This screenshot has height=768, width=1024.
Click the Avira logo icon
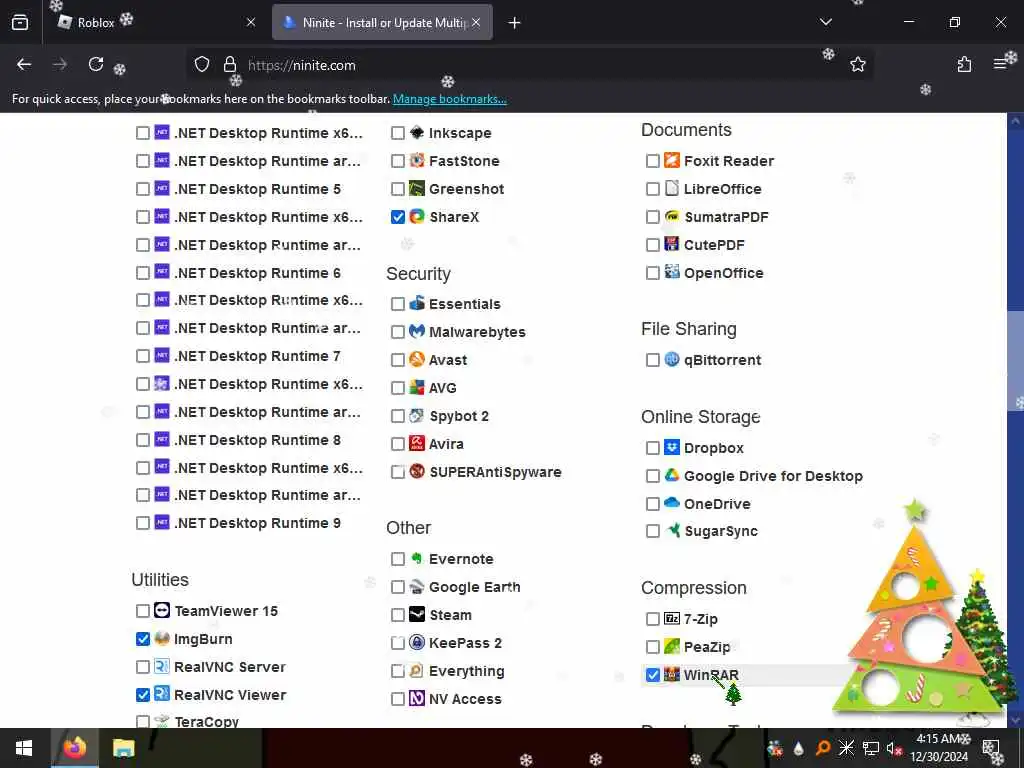[x=417, y=443]
